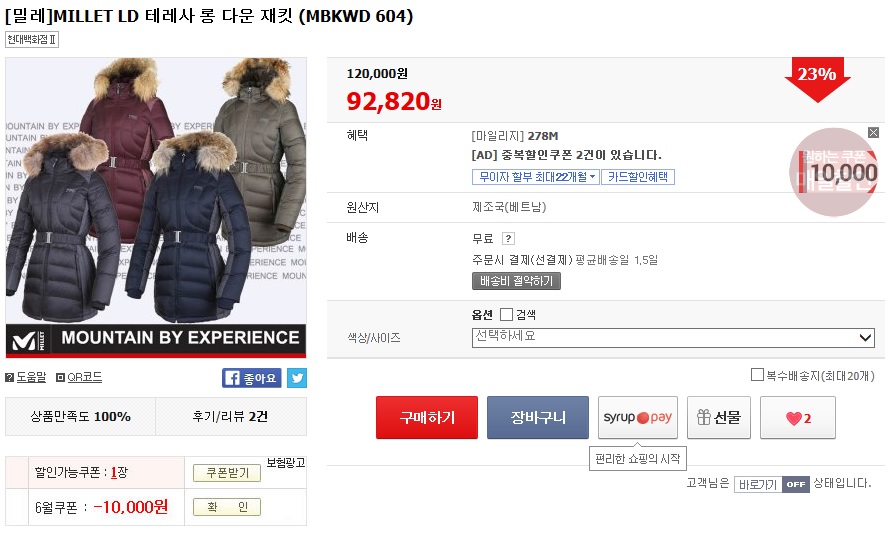Open the QR코드 link
Screen dimensions: 896x534
tap(79, 377)
